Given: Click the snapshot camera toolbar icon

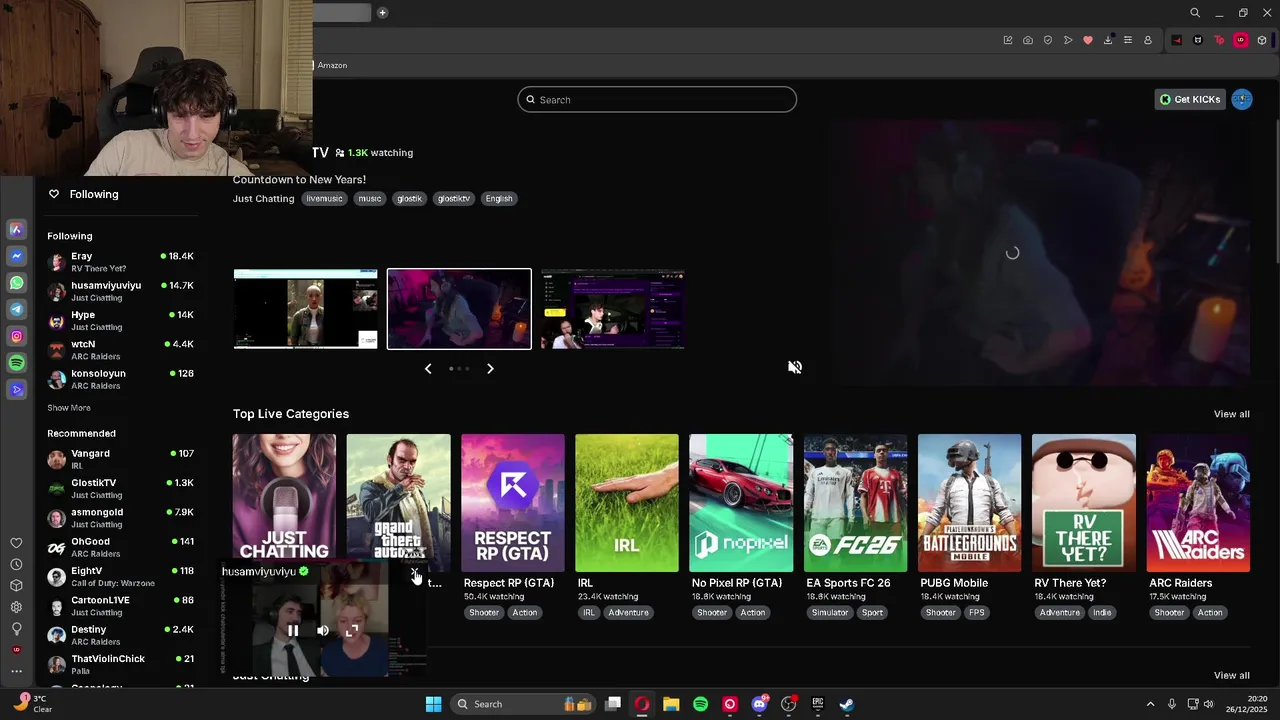Looking at the screenshot, I should (x=1028, y=40).
